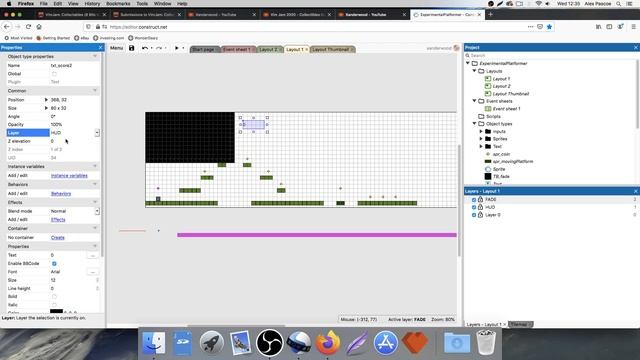Save the project with the disk icon
This screenshot has height=360, width=640.
point(131,48)
